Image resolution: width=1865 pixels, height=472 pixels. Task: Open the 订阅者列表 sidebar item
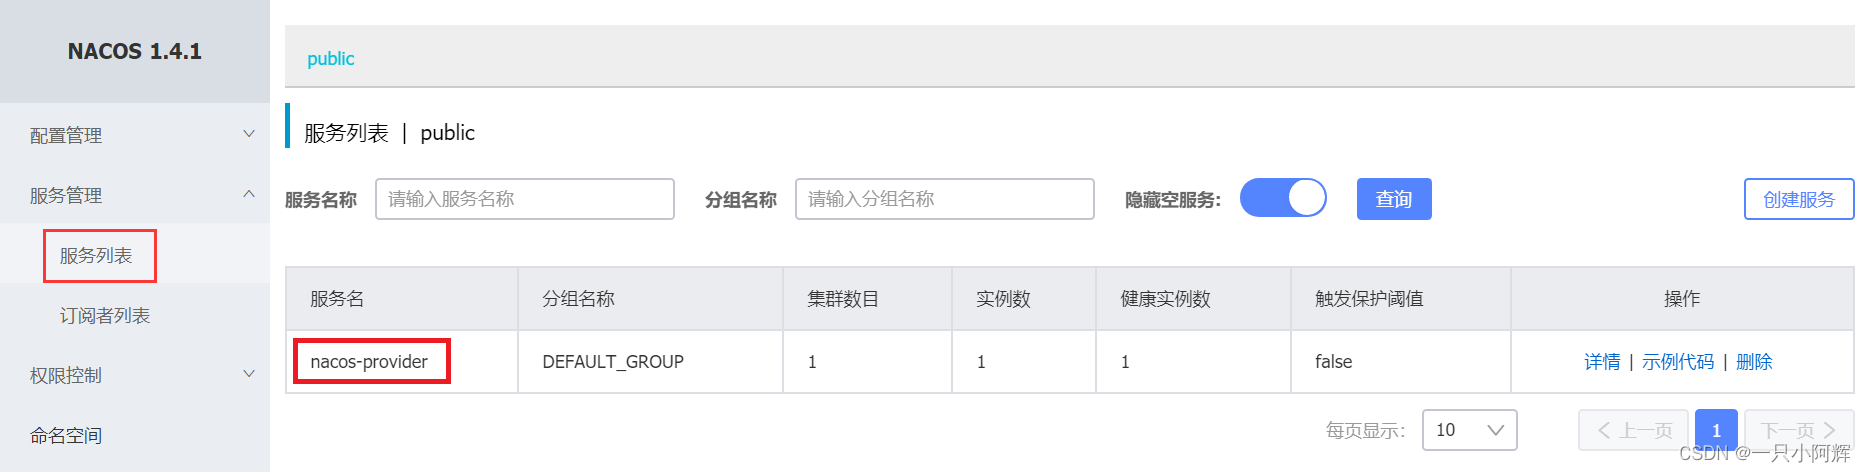pyautogui.click(x=105, y=315)
